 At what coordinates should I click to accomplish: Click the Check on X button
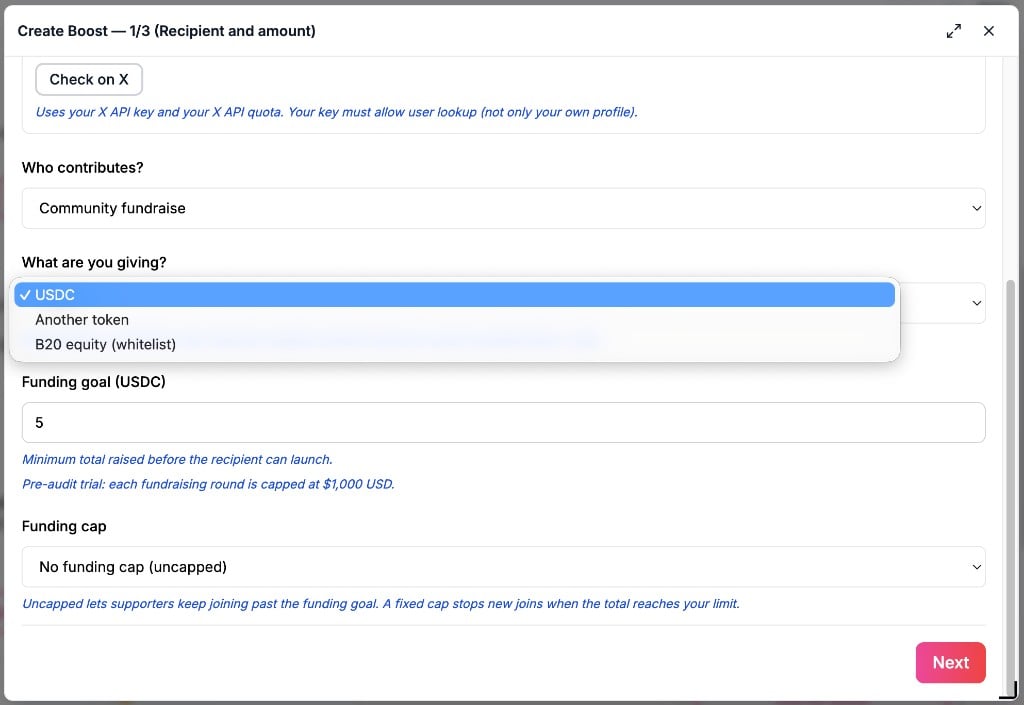pos(89,80)
